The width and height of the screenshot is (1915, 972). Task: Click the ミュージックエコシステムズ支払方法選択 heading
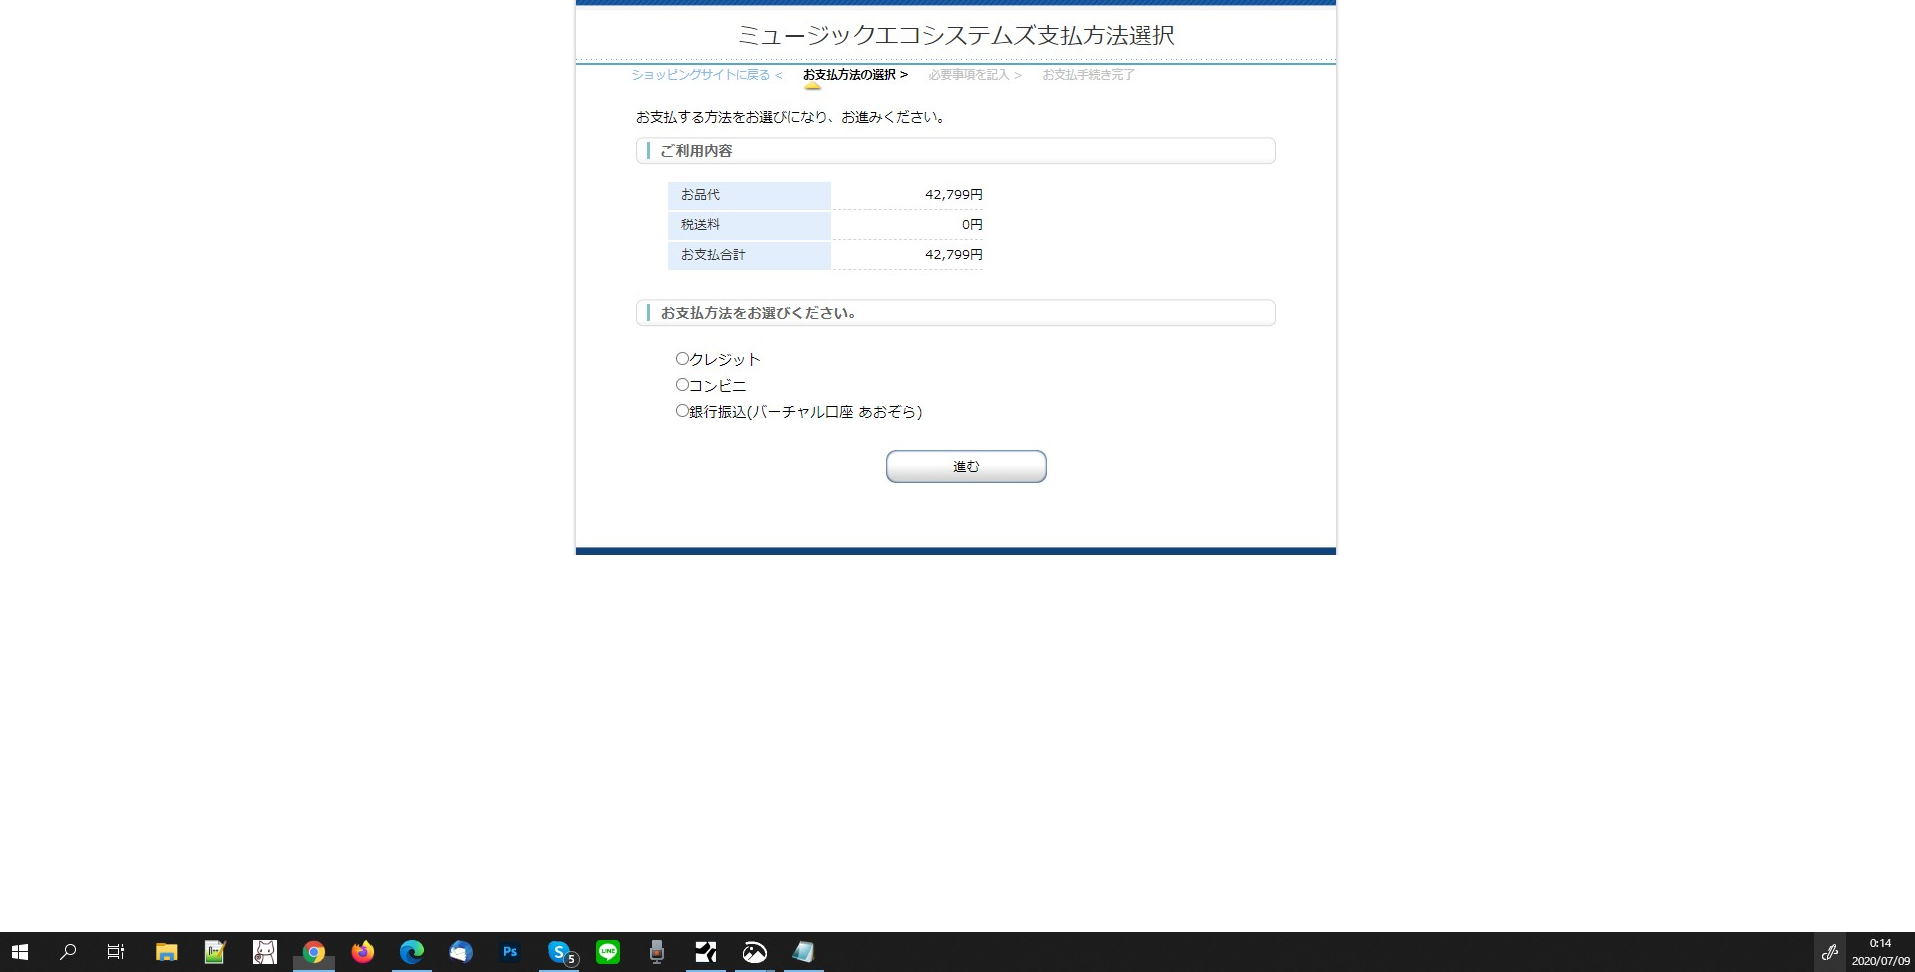pos(956,35)
